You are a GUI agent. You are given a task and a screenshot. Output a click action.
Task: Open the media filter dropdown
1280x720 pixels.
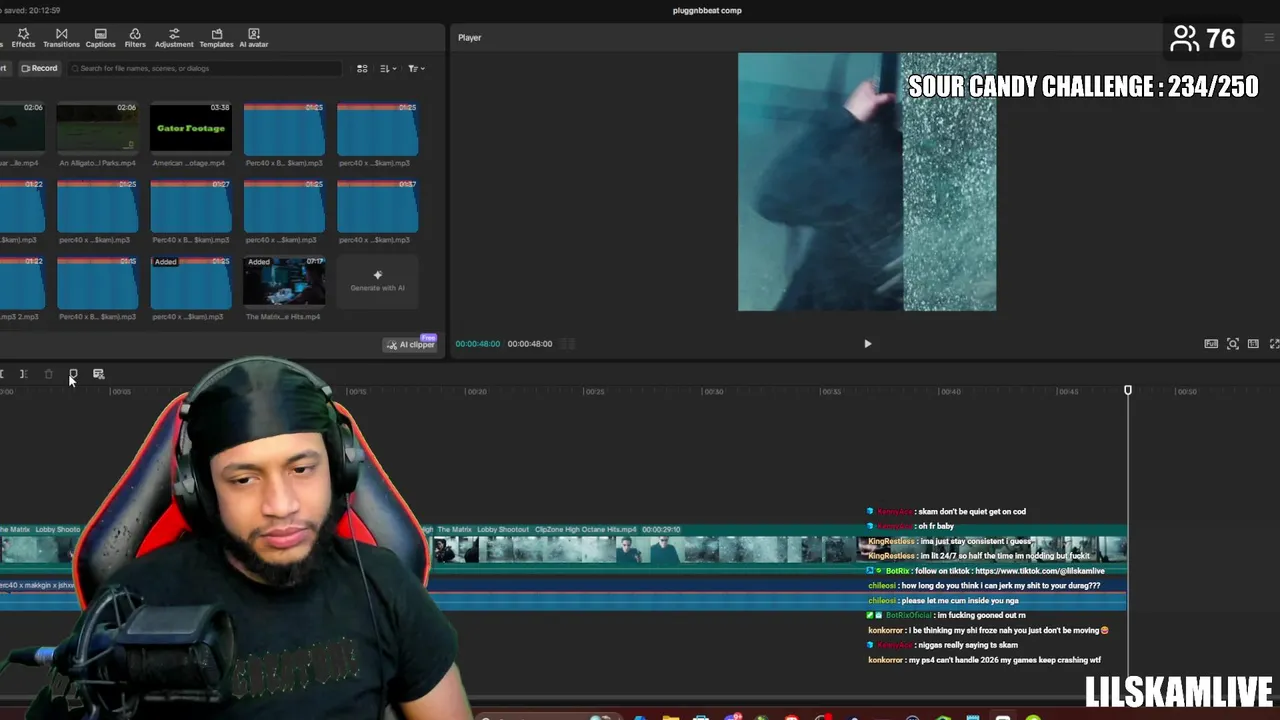click(x=416, y=68)
